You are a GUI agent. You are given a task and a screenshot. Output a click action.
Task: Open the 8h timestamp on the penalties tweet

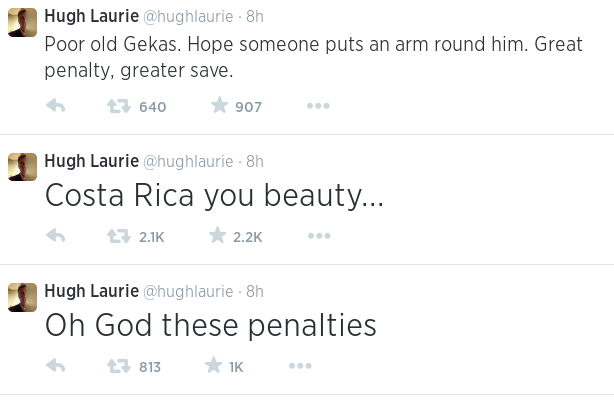click(255, 291)
